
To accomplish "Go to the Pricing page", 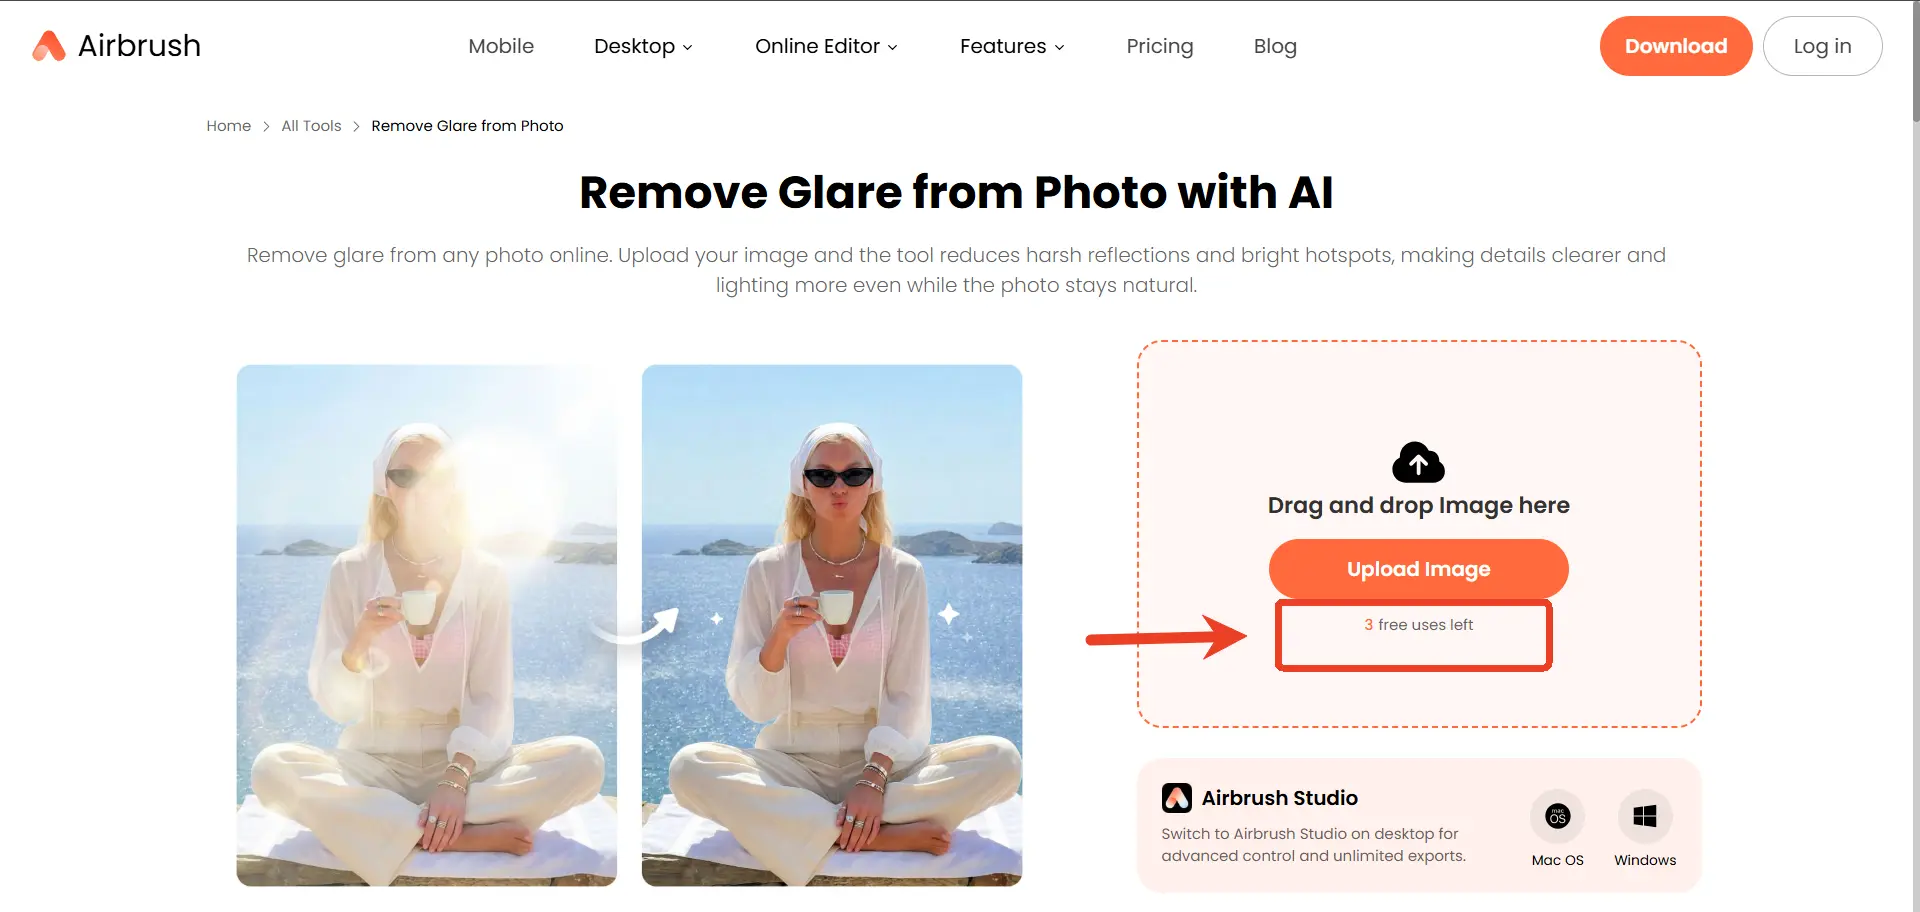I will (1160, 46).
